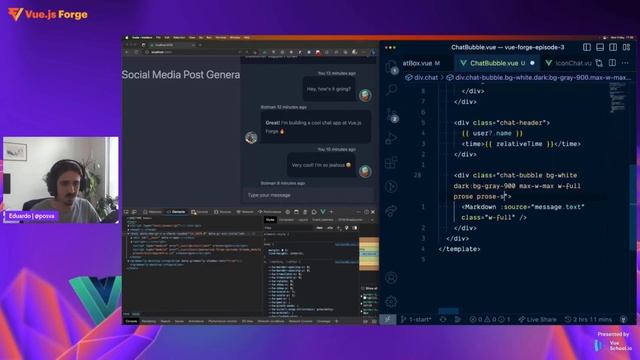Close the DevTools panel
The image size is (640, 360).
[x=373, y=212]
